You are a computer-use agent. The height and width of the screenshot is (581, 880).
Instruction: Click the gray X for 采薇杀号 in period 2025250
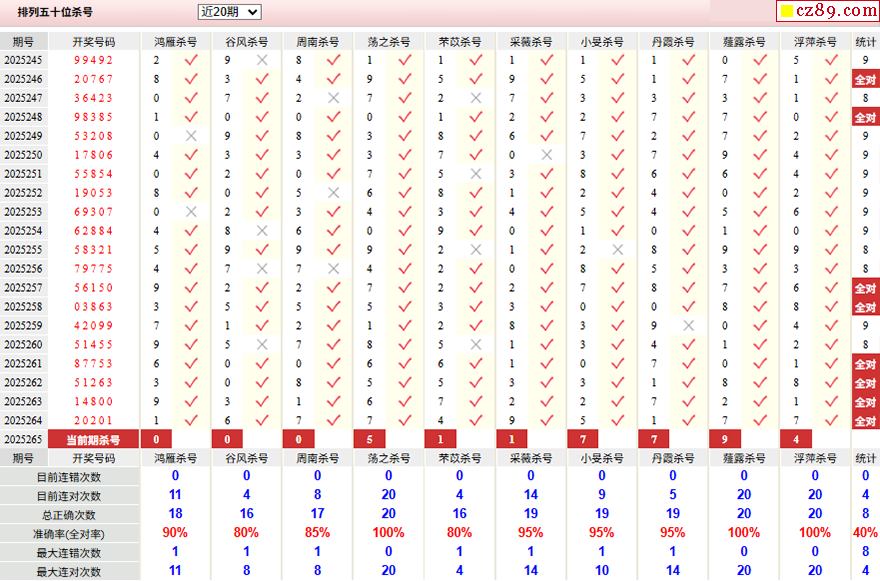pyautogui.click(x=547, y=155)
